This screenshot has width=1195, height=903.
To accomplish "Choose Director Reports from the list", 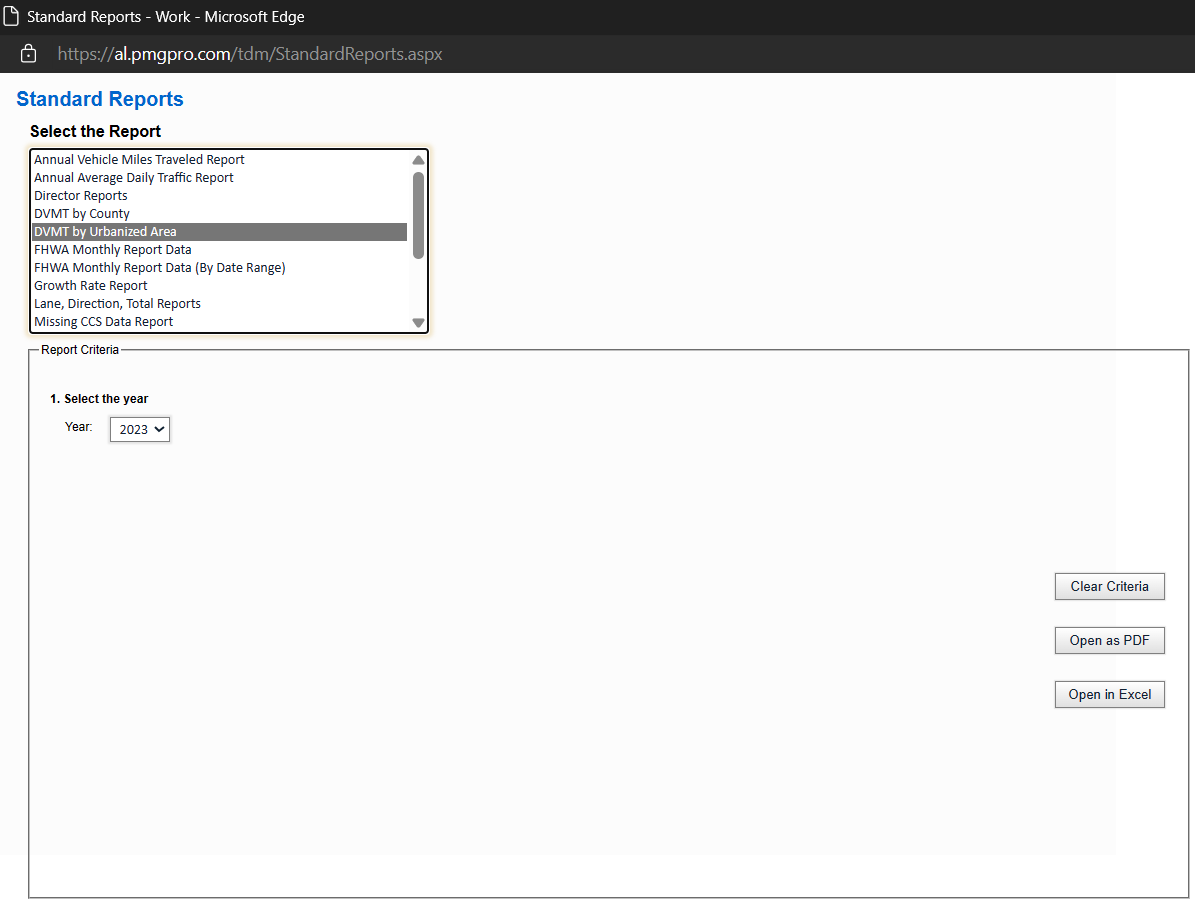I will click(x=219, y=196).
